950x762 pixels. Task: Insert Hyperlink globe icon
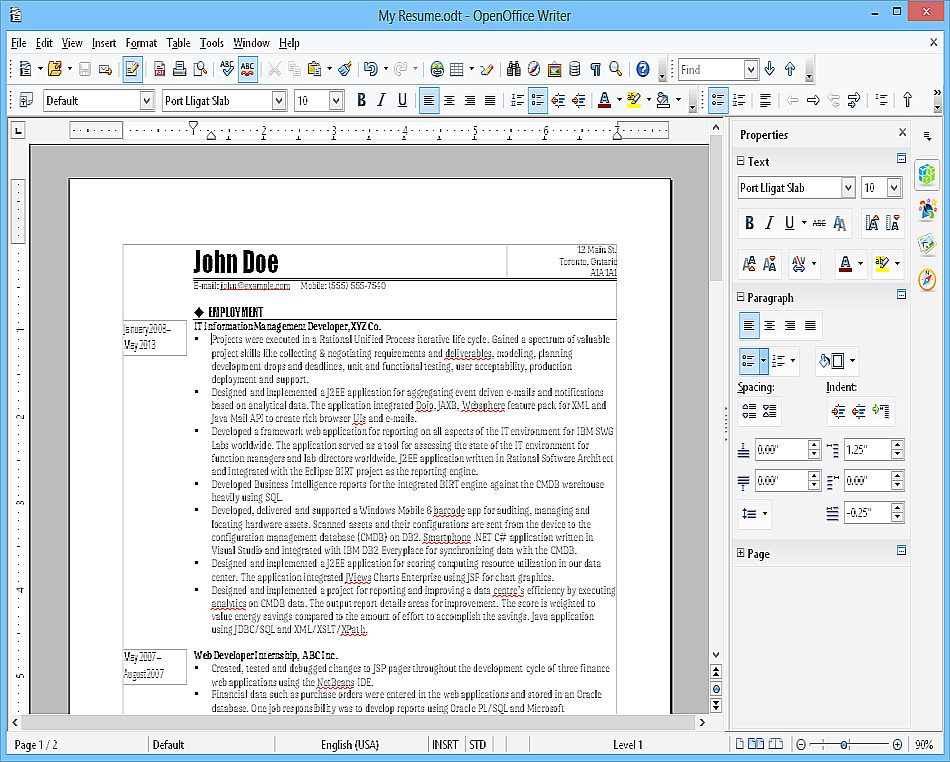(437, 69)
